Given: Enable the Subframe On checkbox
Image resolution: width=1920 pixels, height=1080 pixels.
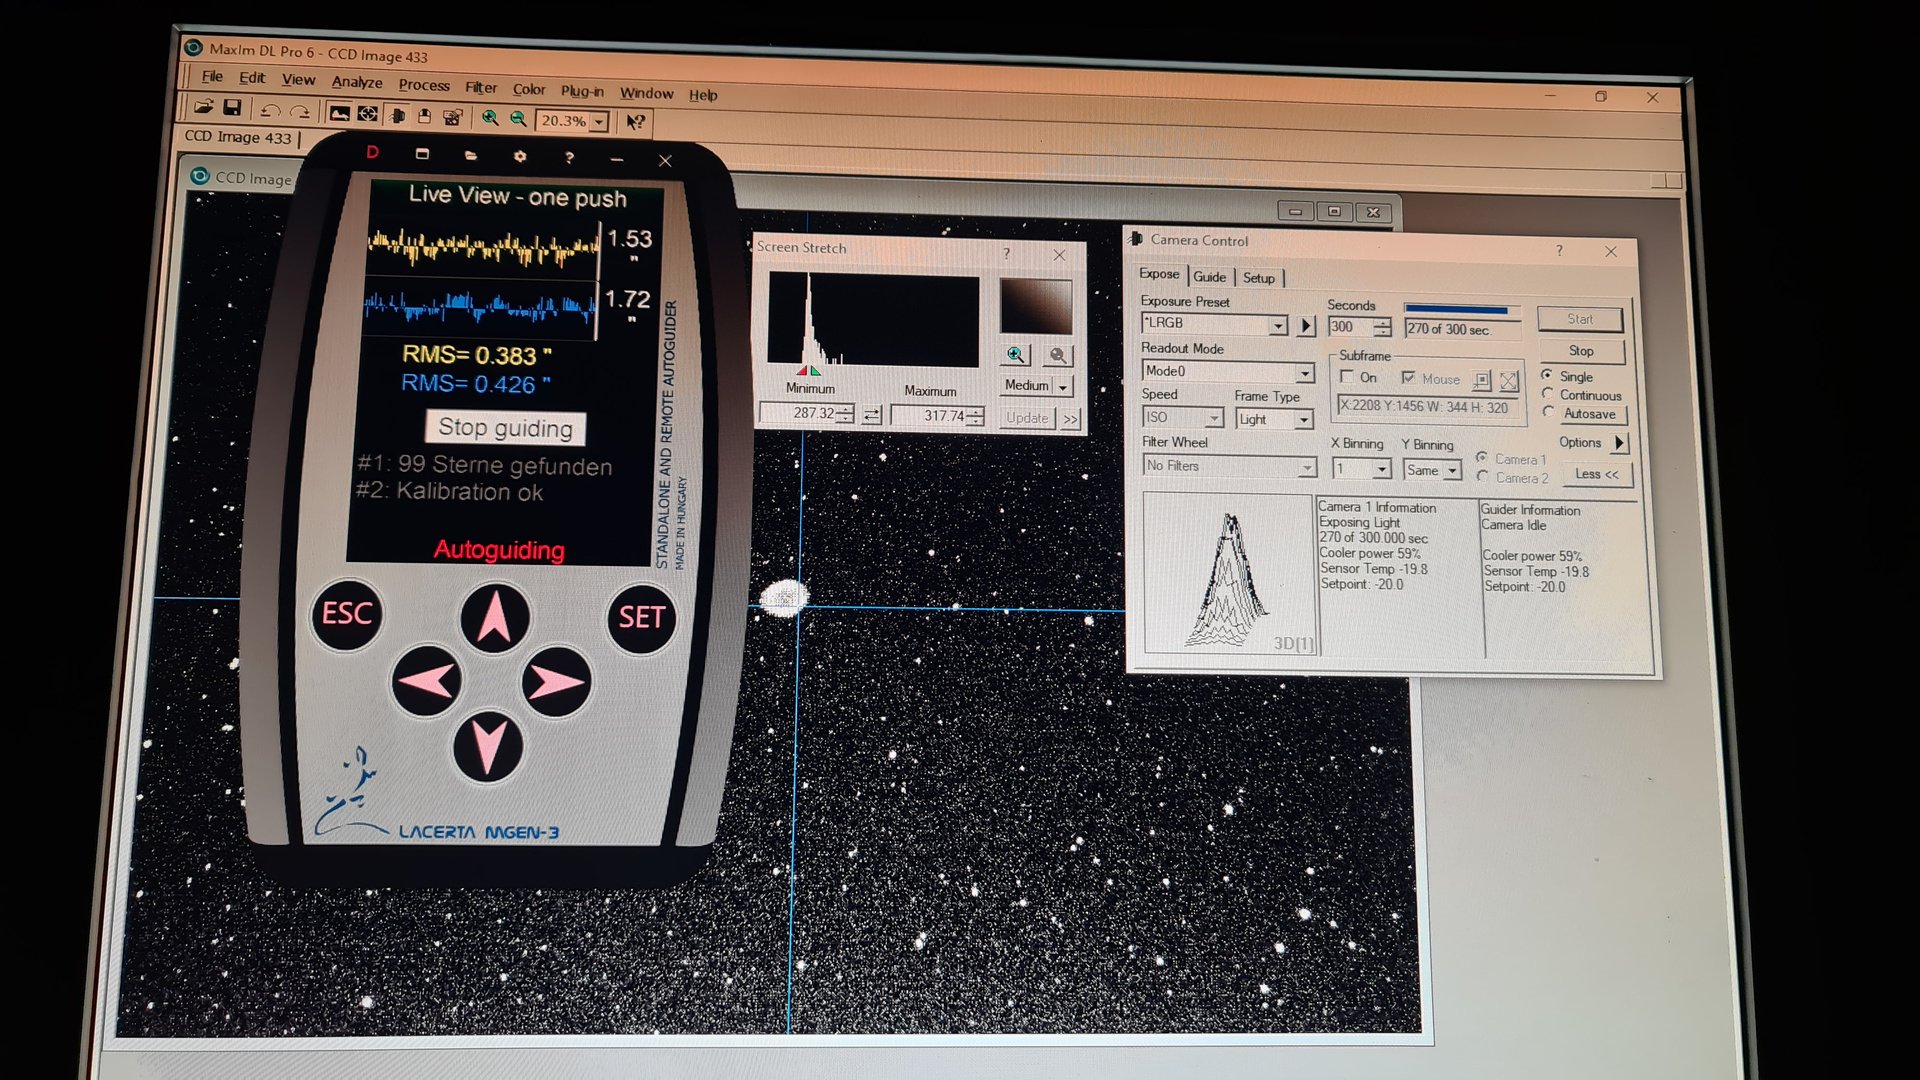Looking at the screenshot, I should 1347,377.
